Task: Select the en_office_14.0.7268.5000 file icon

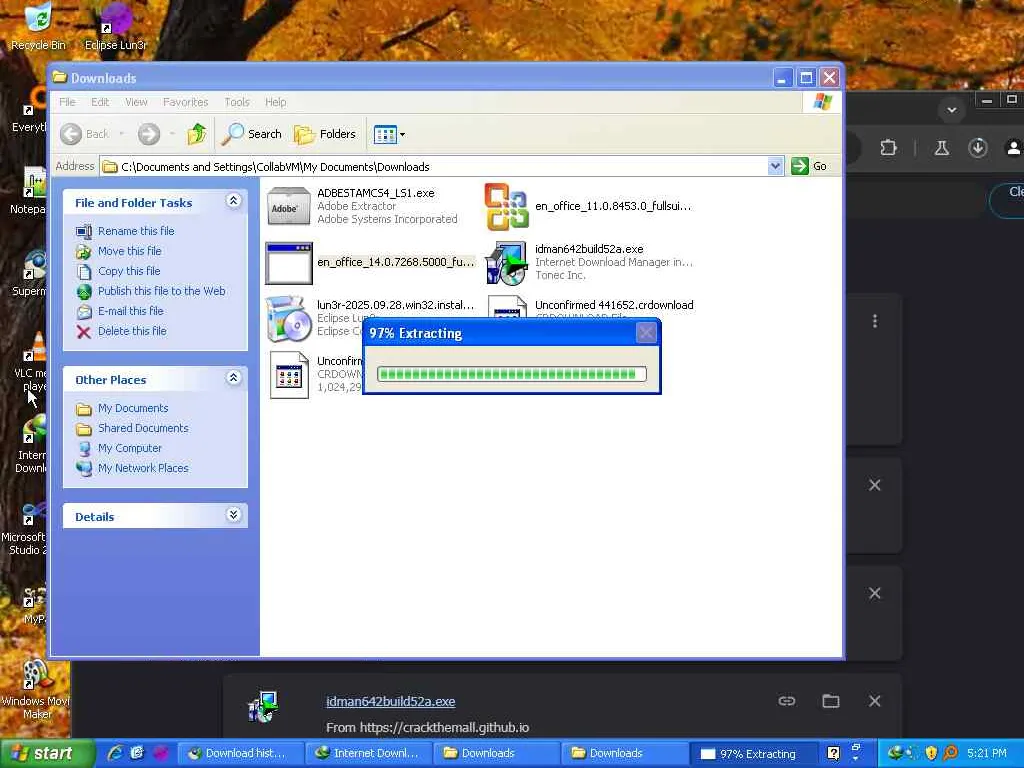Action: point(289,263)
